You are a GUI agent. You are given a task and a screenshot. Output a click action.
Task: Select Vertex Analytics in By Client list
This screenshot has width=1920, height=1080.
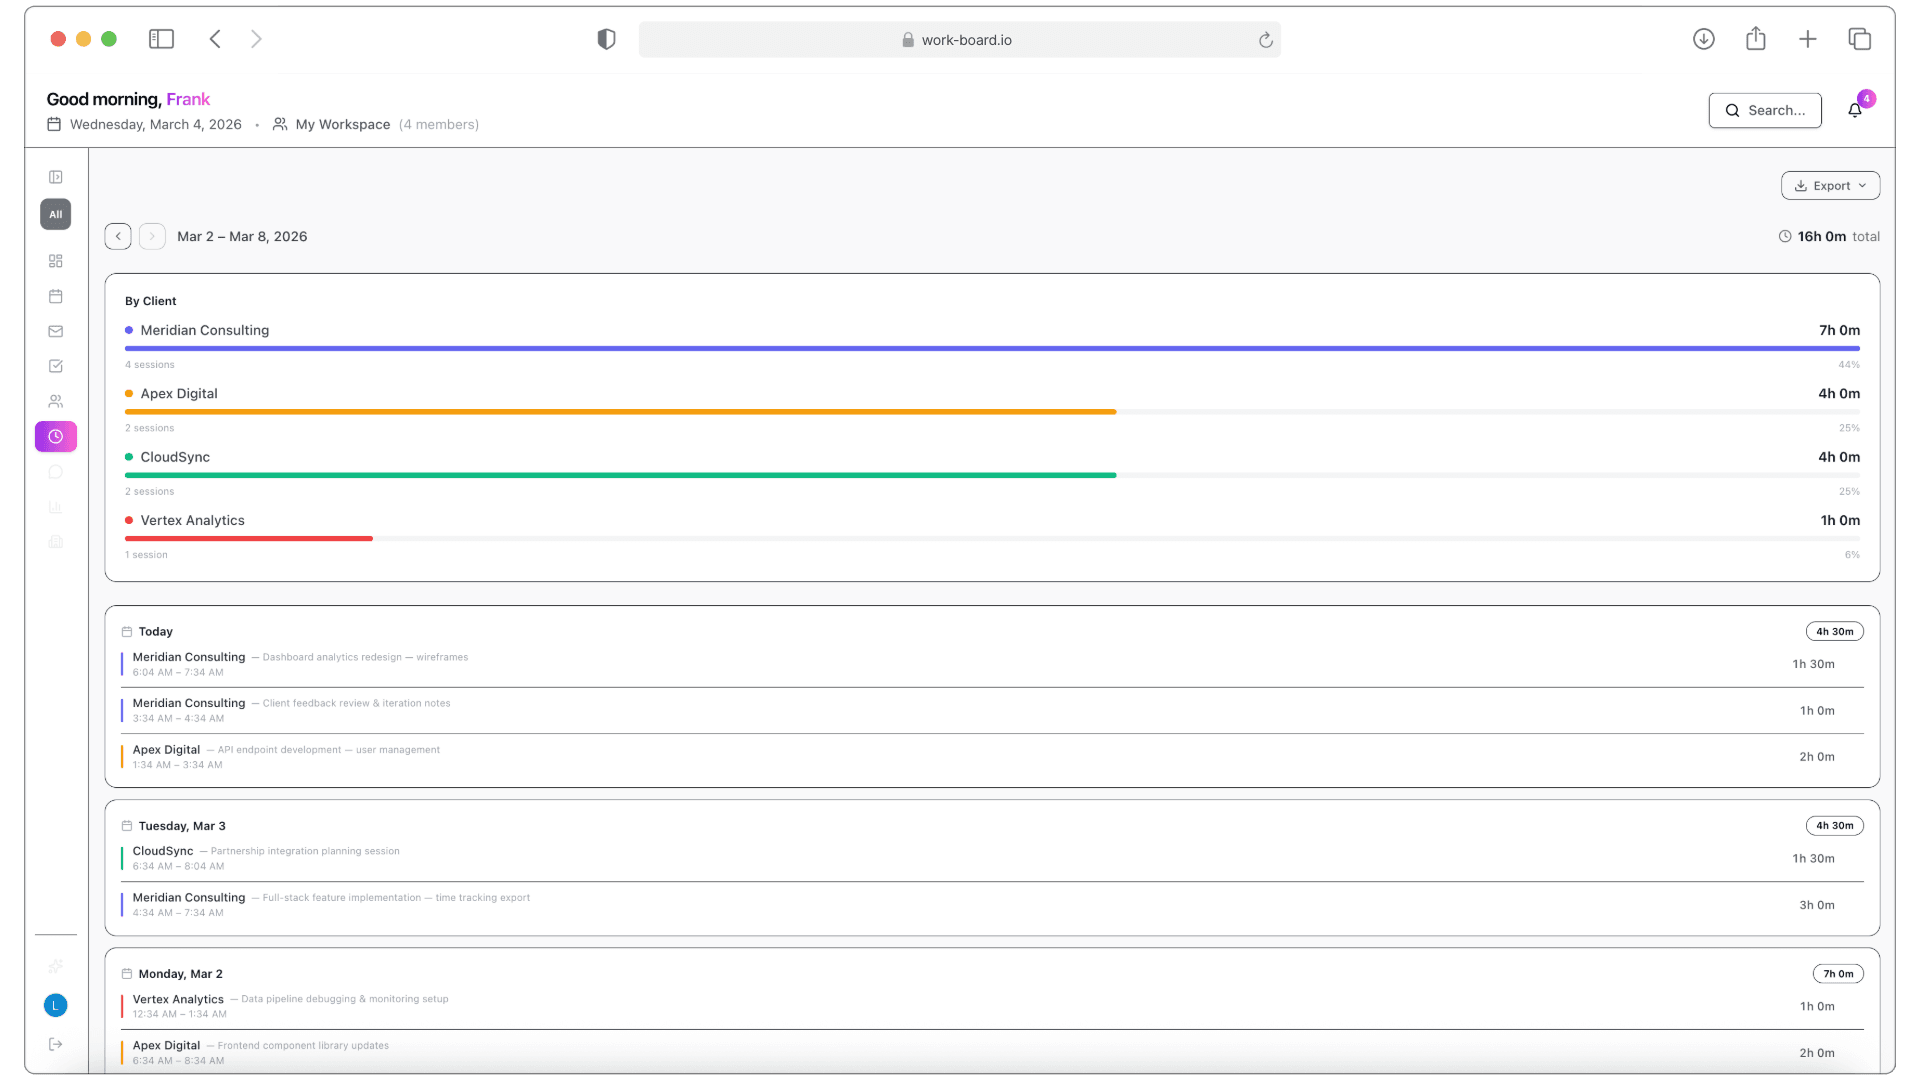192,520
